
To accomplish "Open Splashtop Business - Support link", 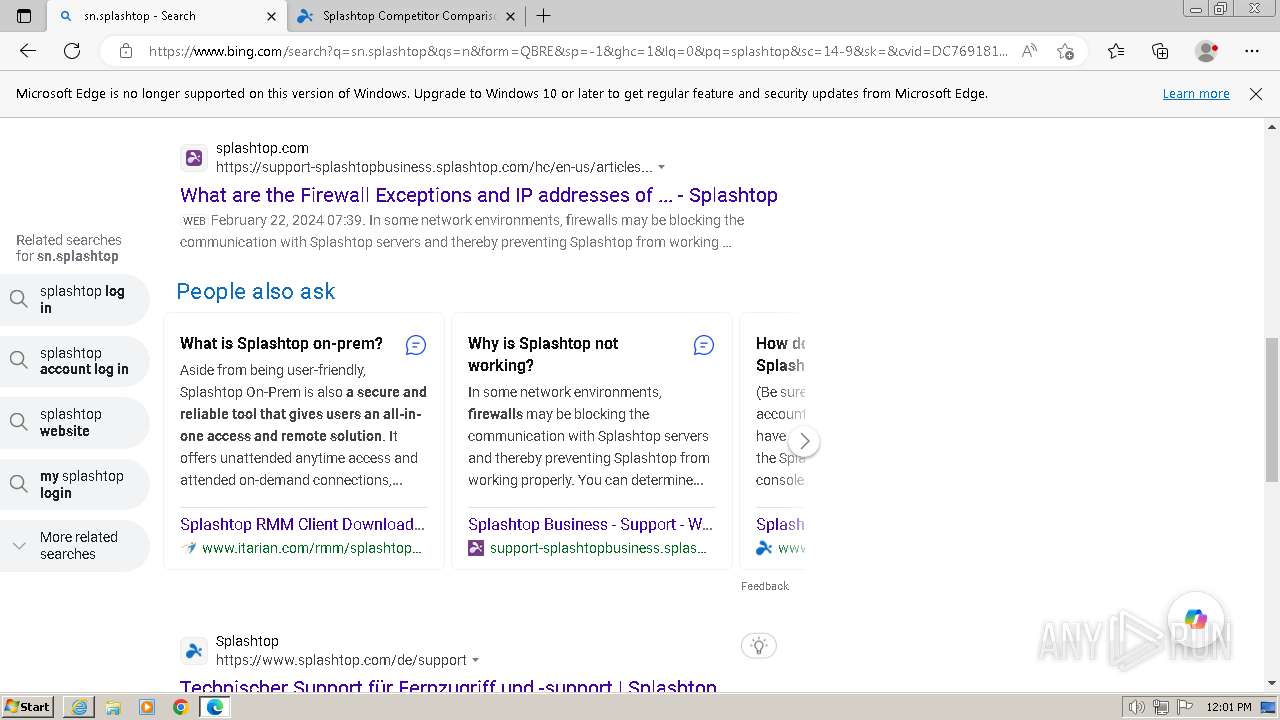I will pos(590,524).
